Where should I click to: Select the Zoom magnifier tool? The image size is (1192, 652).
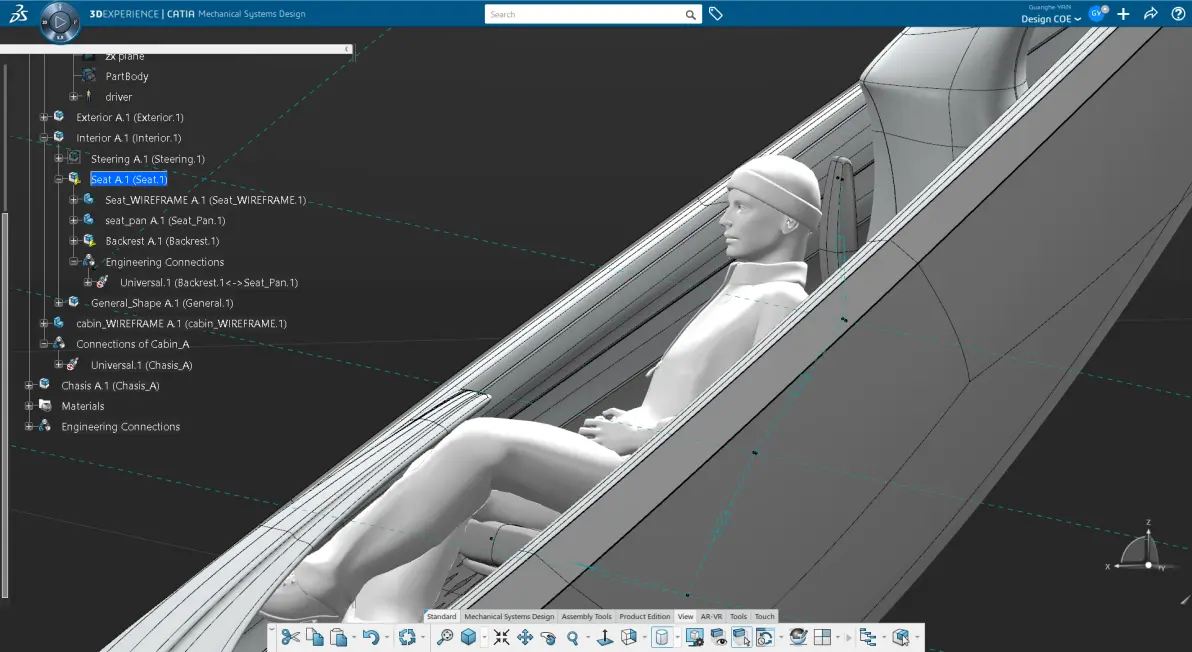click(x=572, y=637)
